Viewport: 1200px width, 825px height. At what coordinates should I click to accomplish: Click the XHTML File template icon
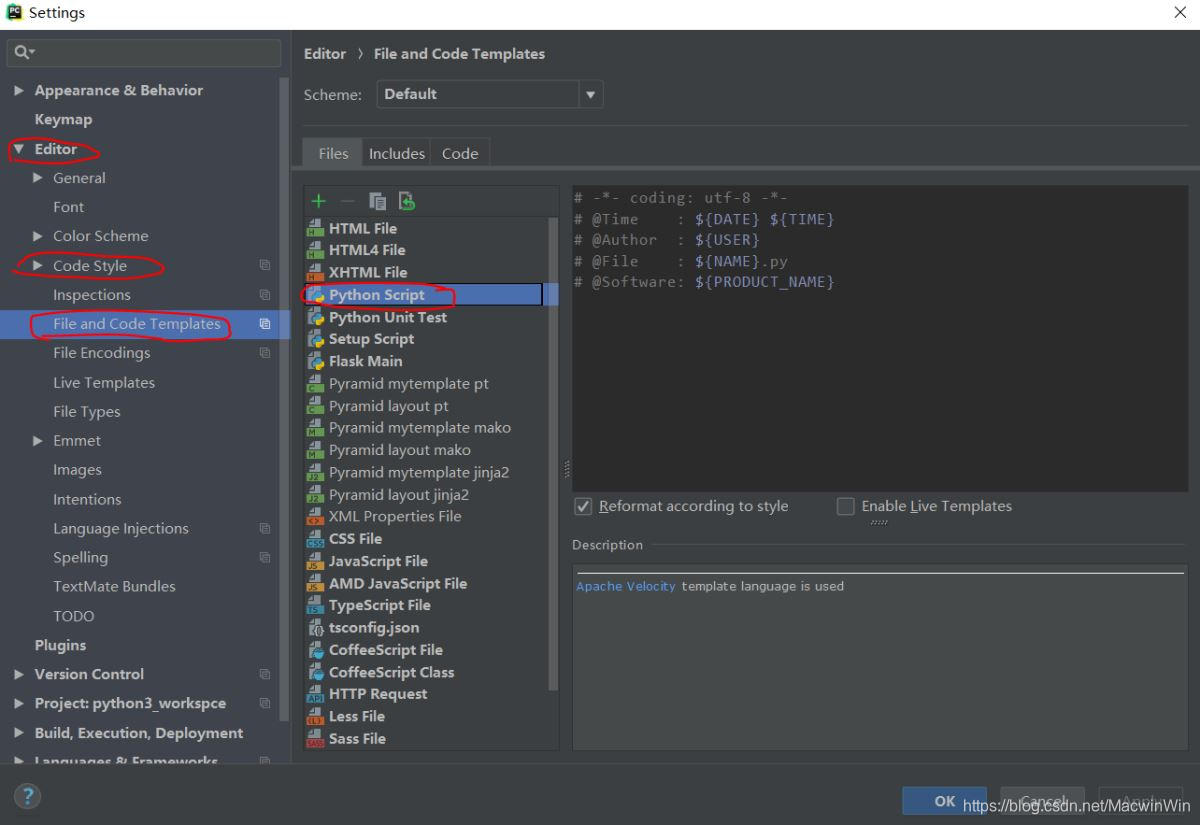coord(315,272)
